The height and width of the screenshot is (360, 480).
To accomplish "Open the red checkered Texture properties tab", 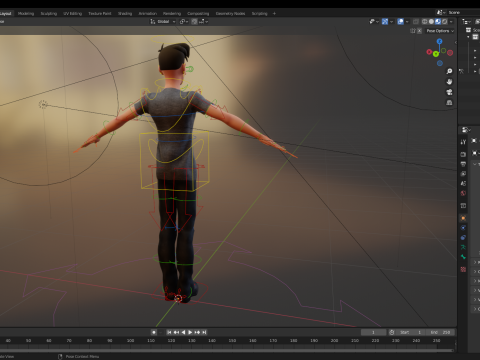I will pos(463,269).
